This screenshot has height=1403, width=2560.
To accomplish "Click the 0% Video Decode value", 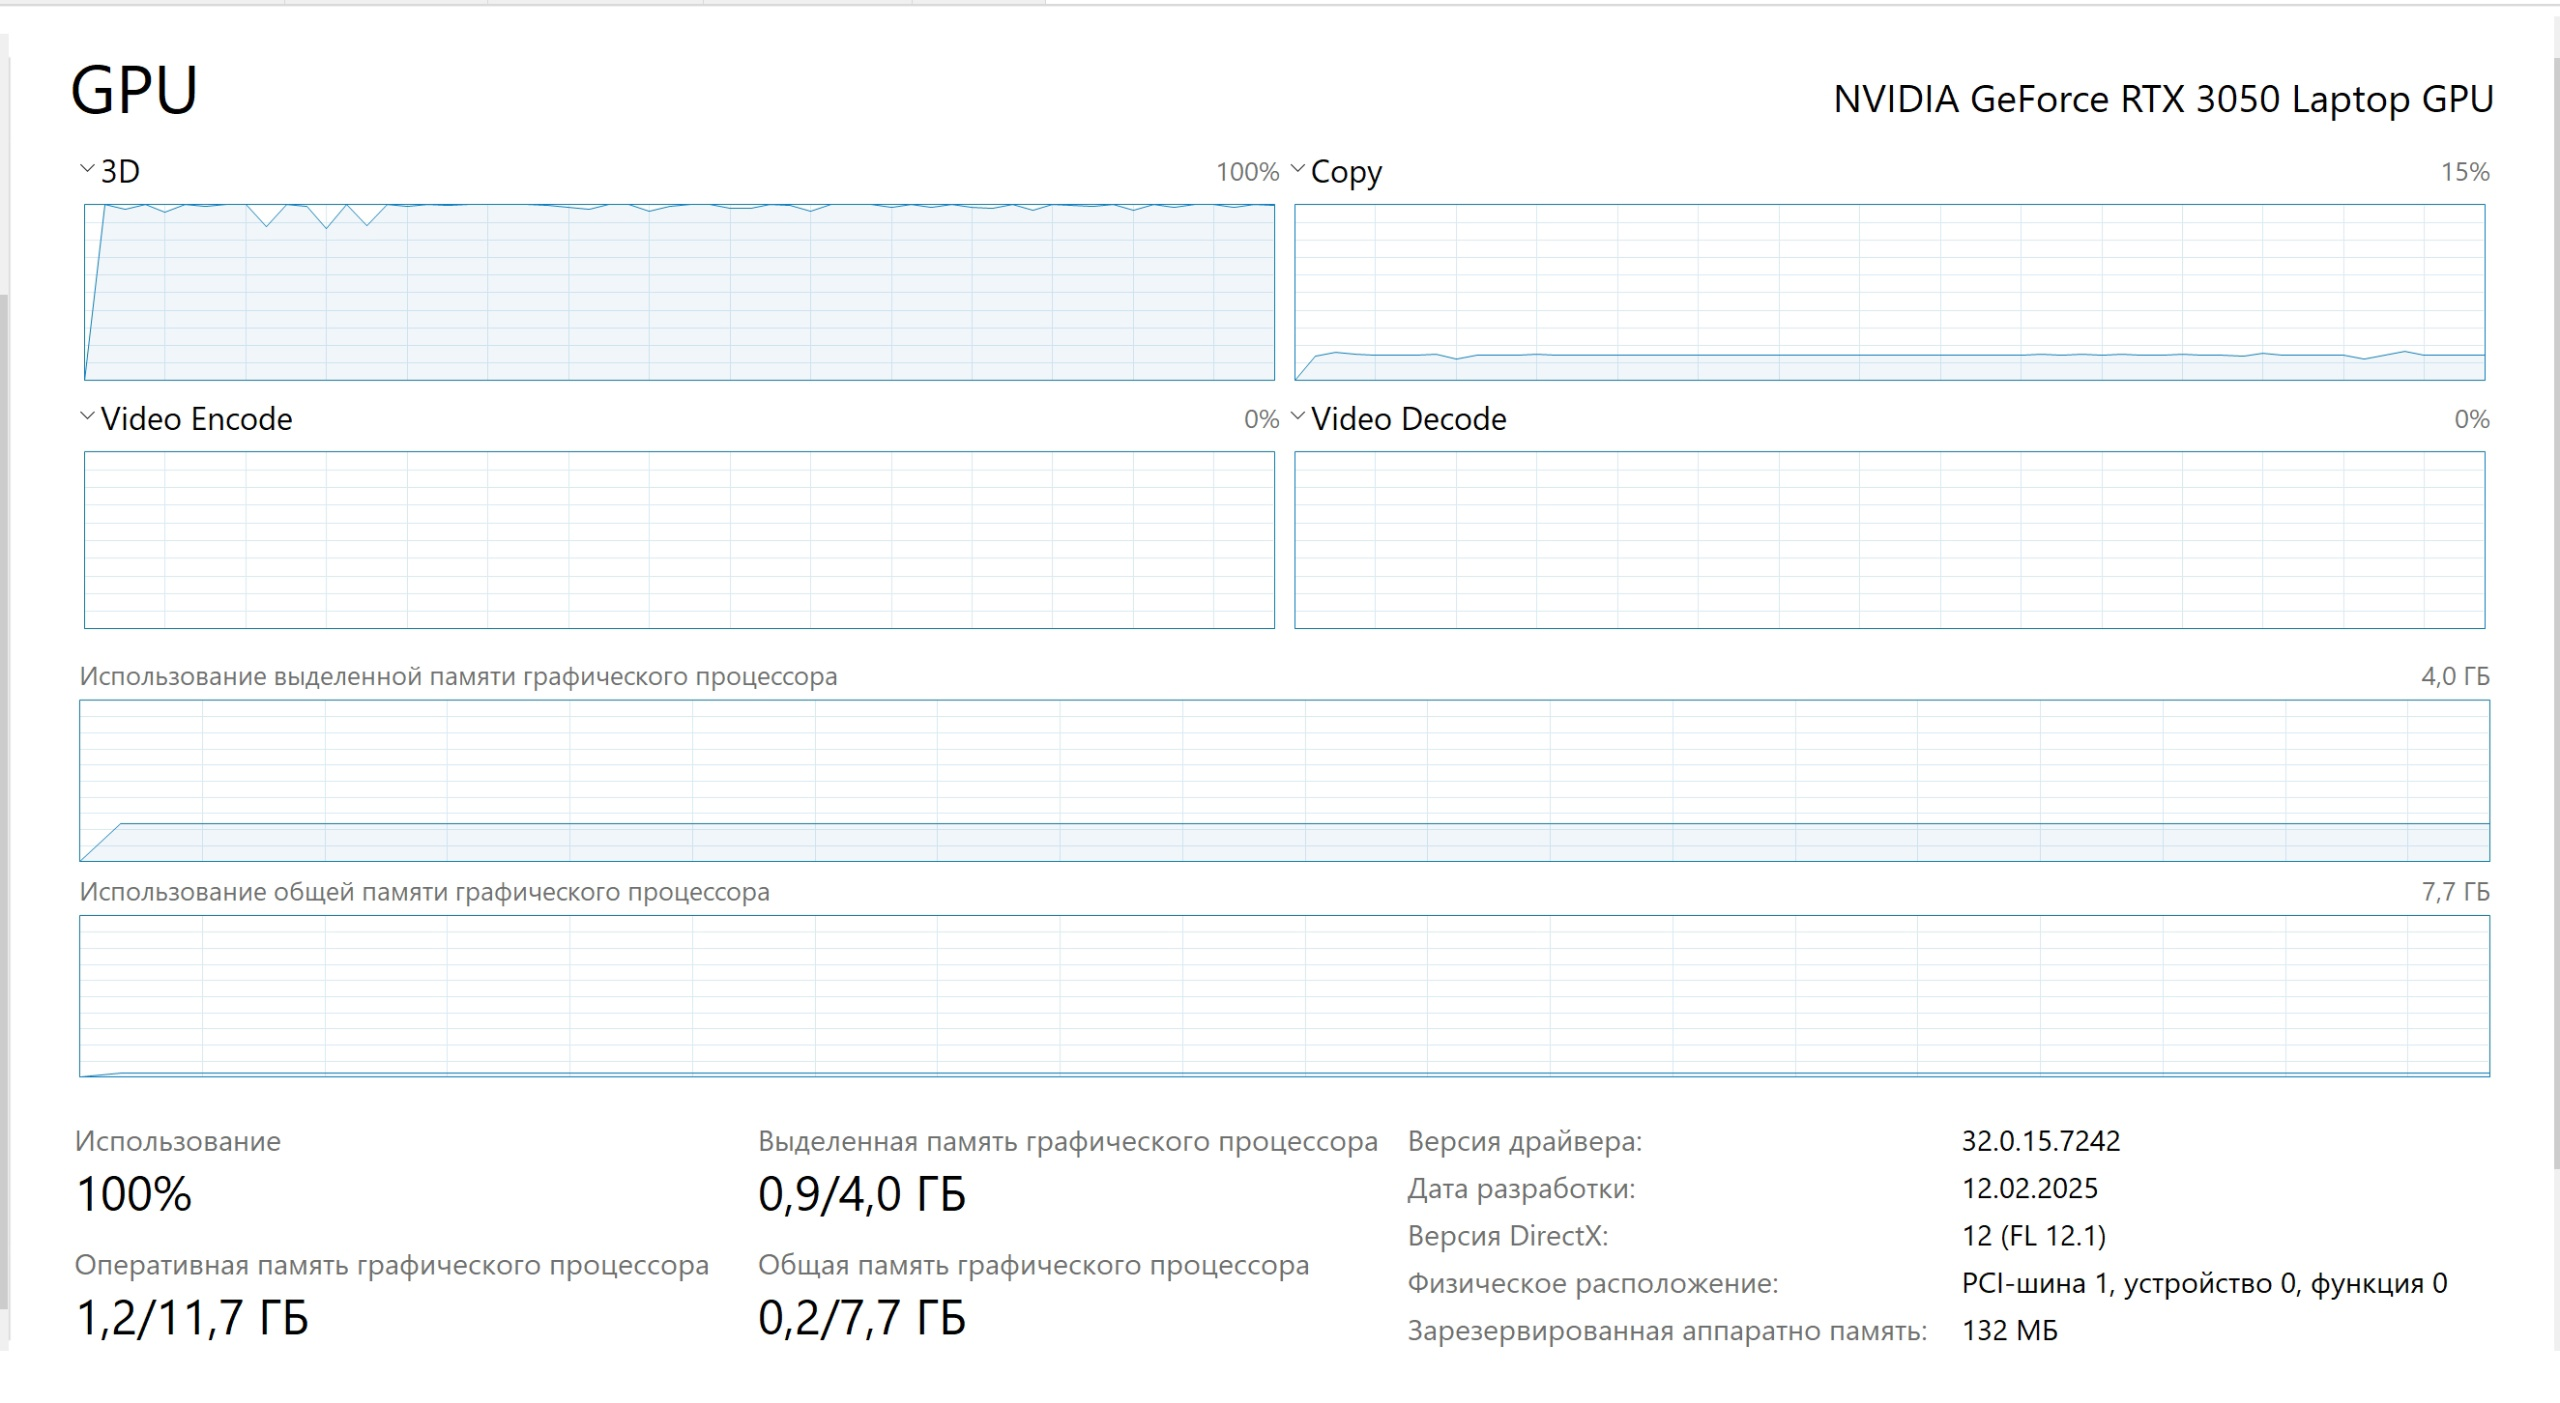I will pyautogui.click(x=2472, y=419).
